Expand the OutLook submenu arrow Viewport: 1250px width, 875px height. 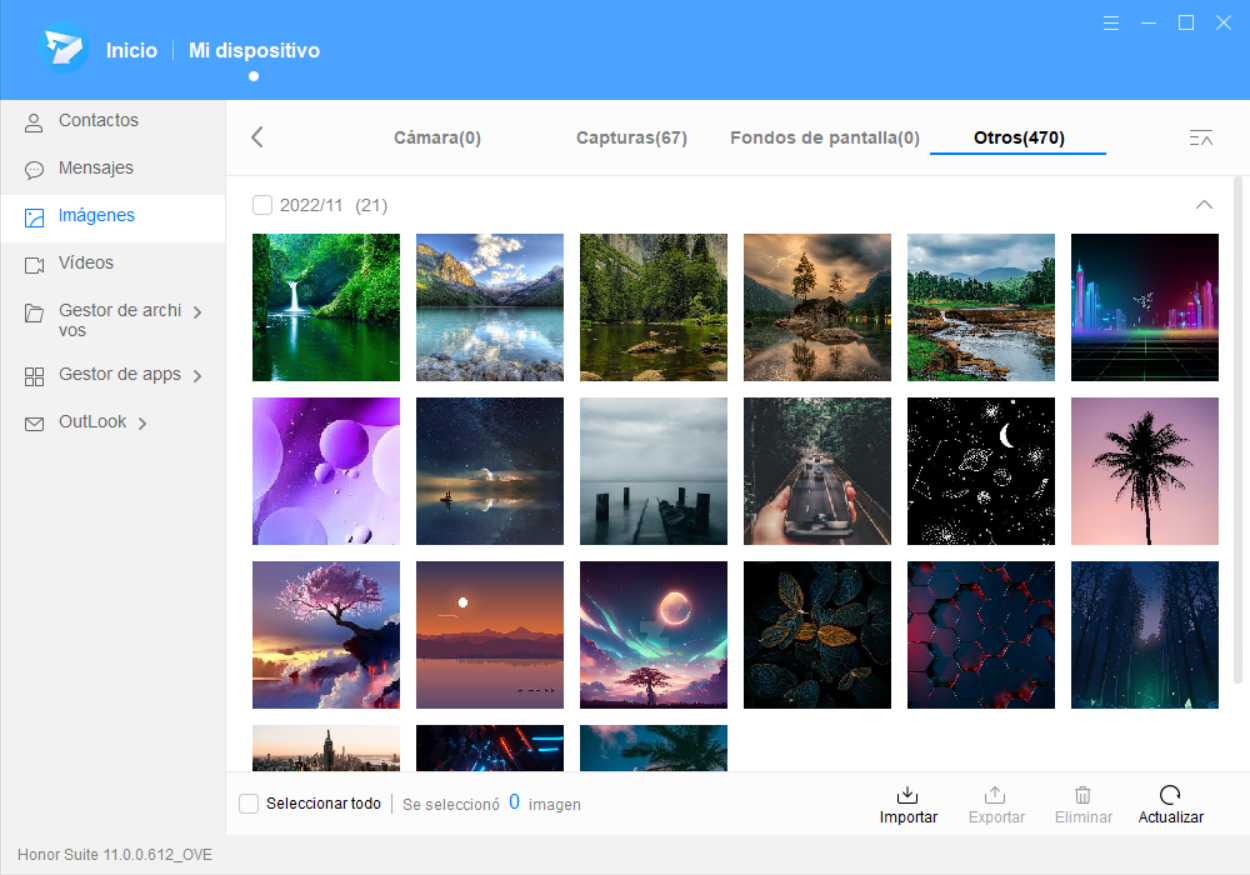click(142, 423)
